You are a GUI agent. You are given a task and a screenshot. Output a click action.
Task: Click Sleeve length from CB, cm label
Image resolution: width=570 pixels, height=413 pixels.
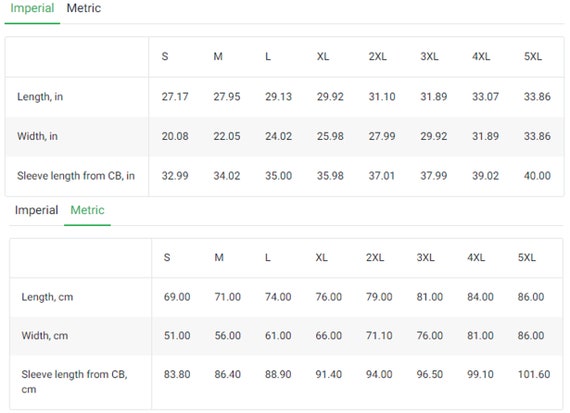(75, 382)
